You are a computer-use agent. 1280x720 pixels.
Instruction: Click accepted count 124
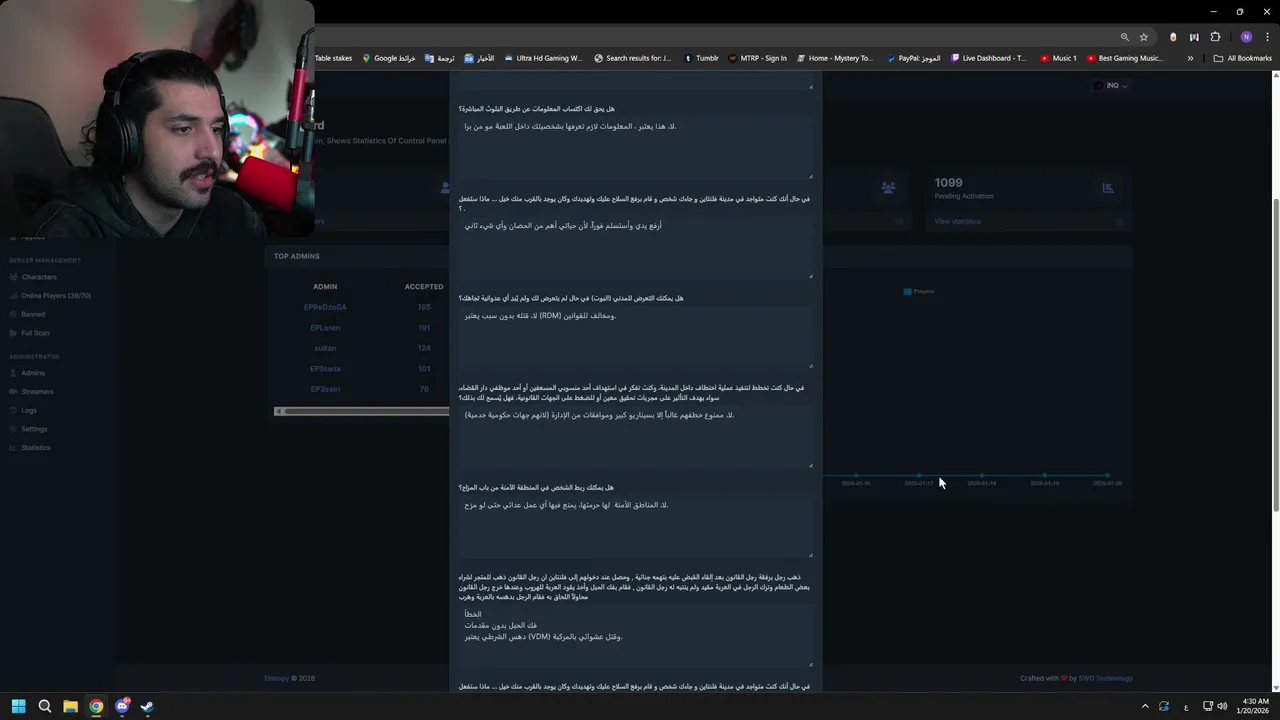pos(424,348)
